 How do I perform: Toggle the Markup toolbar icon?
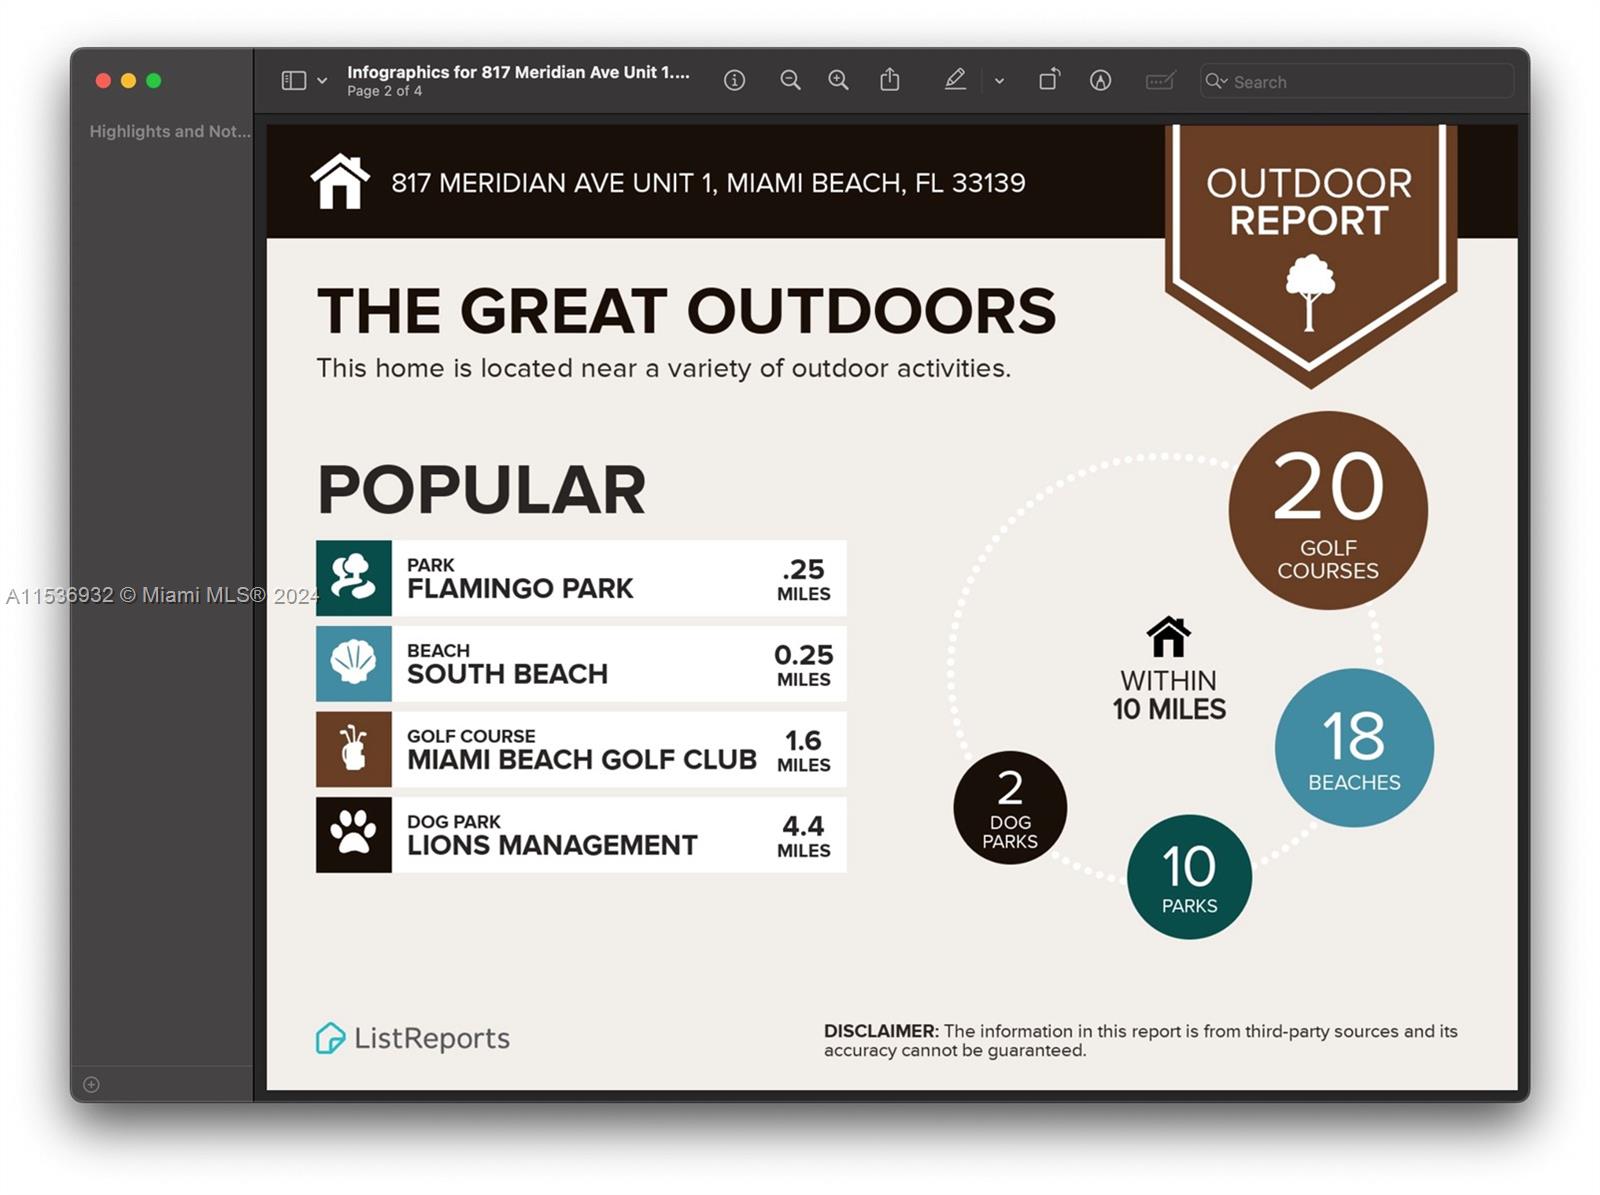[x=1100, y=81]
